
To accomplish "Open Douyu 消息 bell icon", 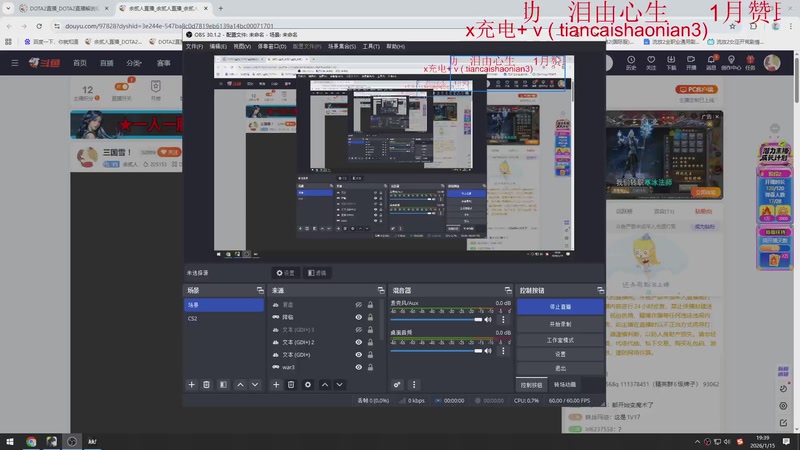I will tap(711, 63).
